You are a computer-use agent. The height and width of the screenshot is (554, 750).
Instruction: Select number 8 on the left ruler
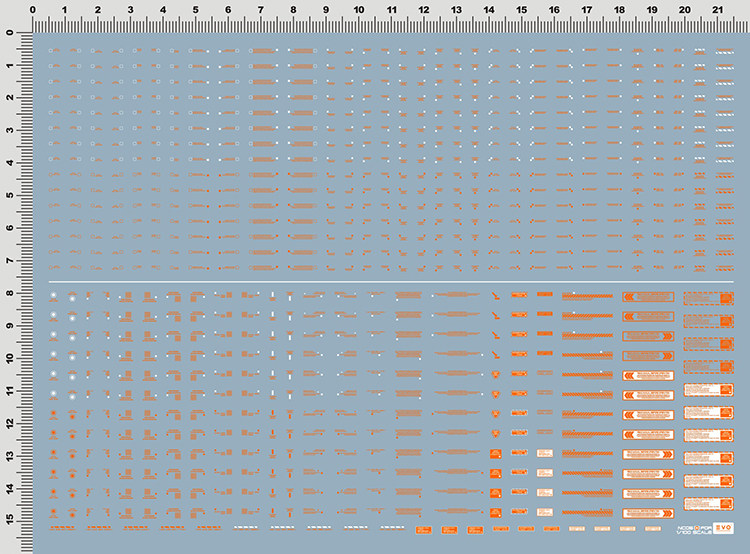(10, 293)
